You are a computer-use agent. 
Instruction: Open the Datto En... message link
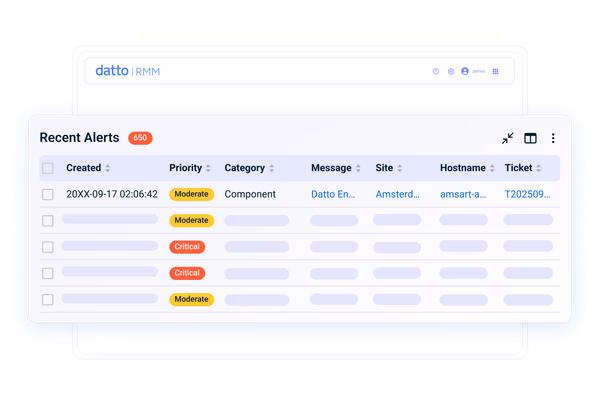pos(333,194)
